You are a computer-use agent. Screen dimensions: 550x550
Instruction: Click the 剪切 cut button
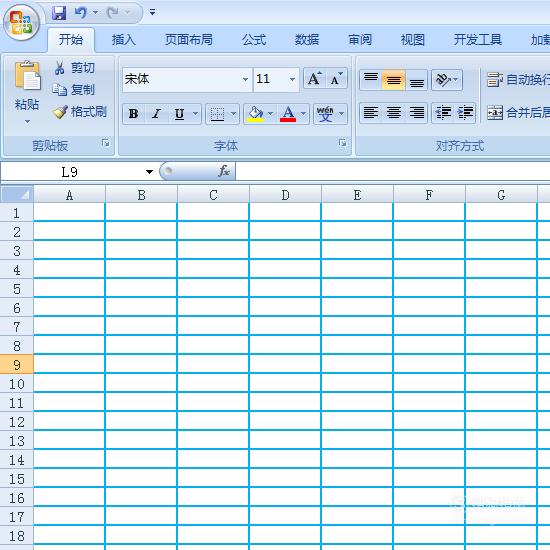coord(74,67)
